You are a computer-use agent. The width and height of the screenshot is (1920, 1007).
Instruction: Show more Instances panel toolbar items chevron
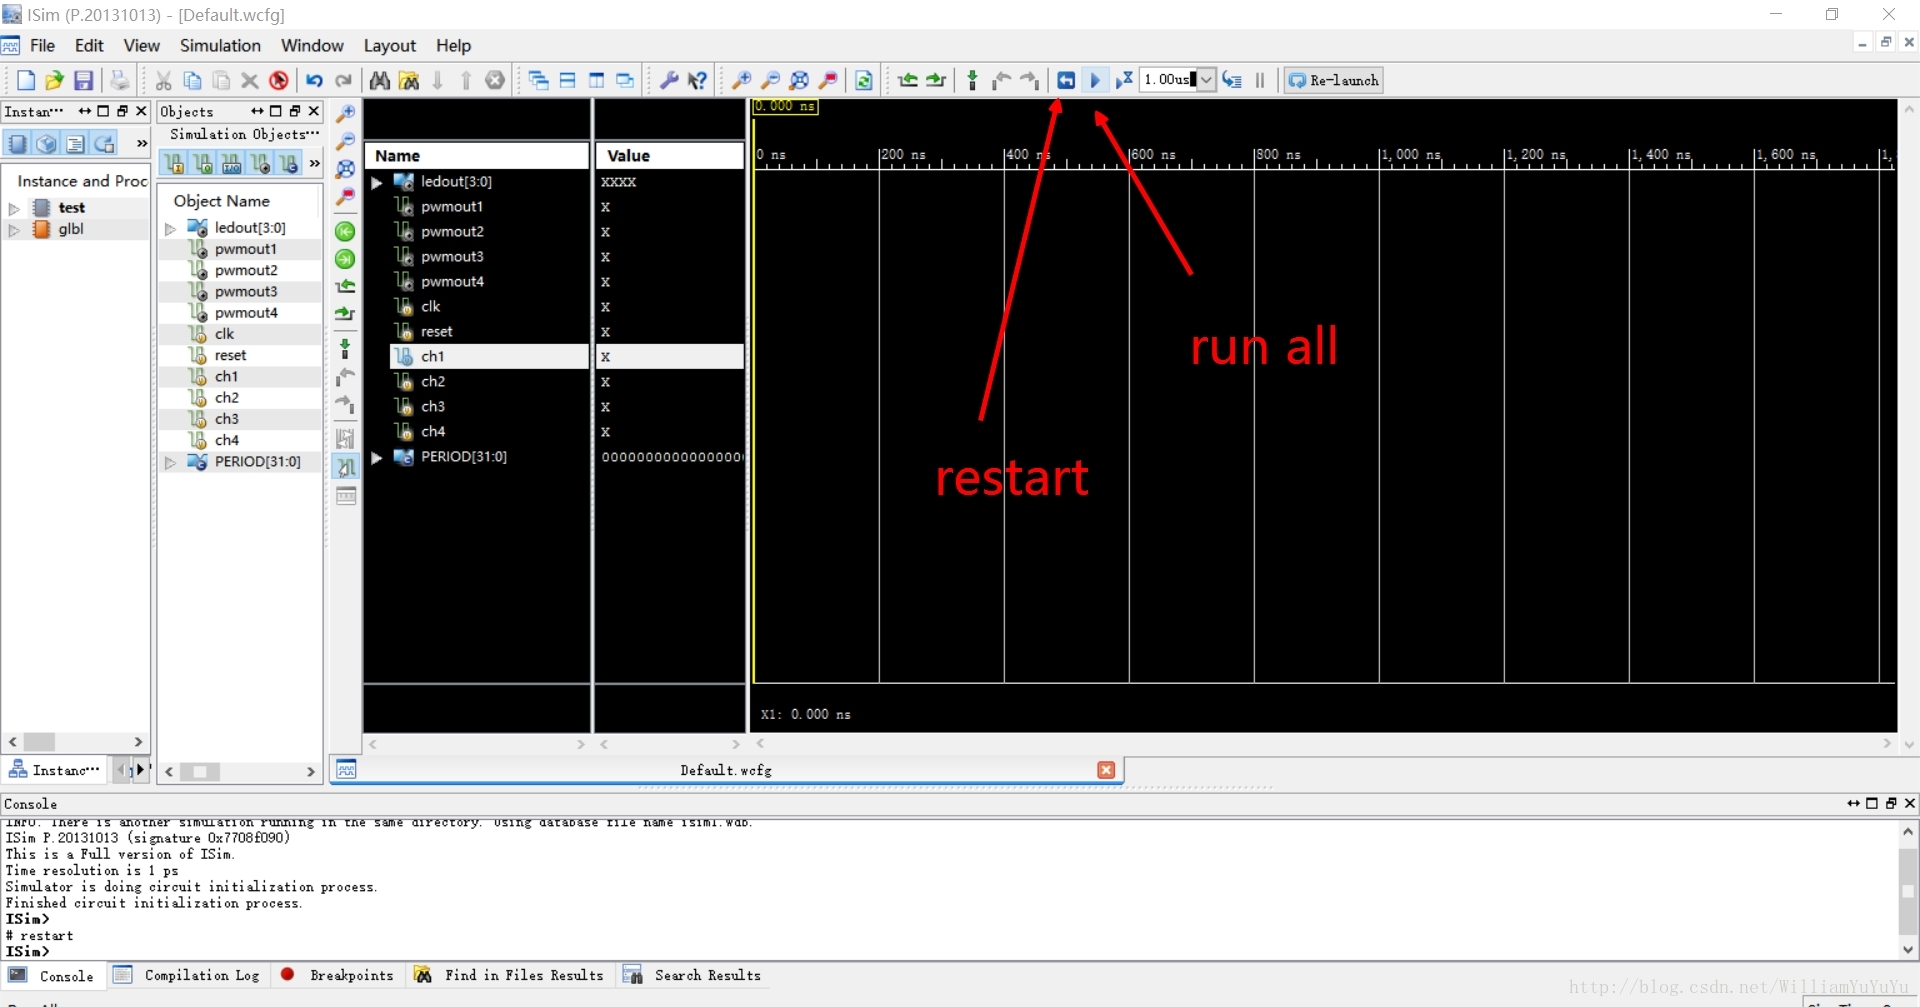point(141,144)
